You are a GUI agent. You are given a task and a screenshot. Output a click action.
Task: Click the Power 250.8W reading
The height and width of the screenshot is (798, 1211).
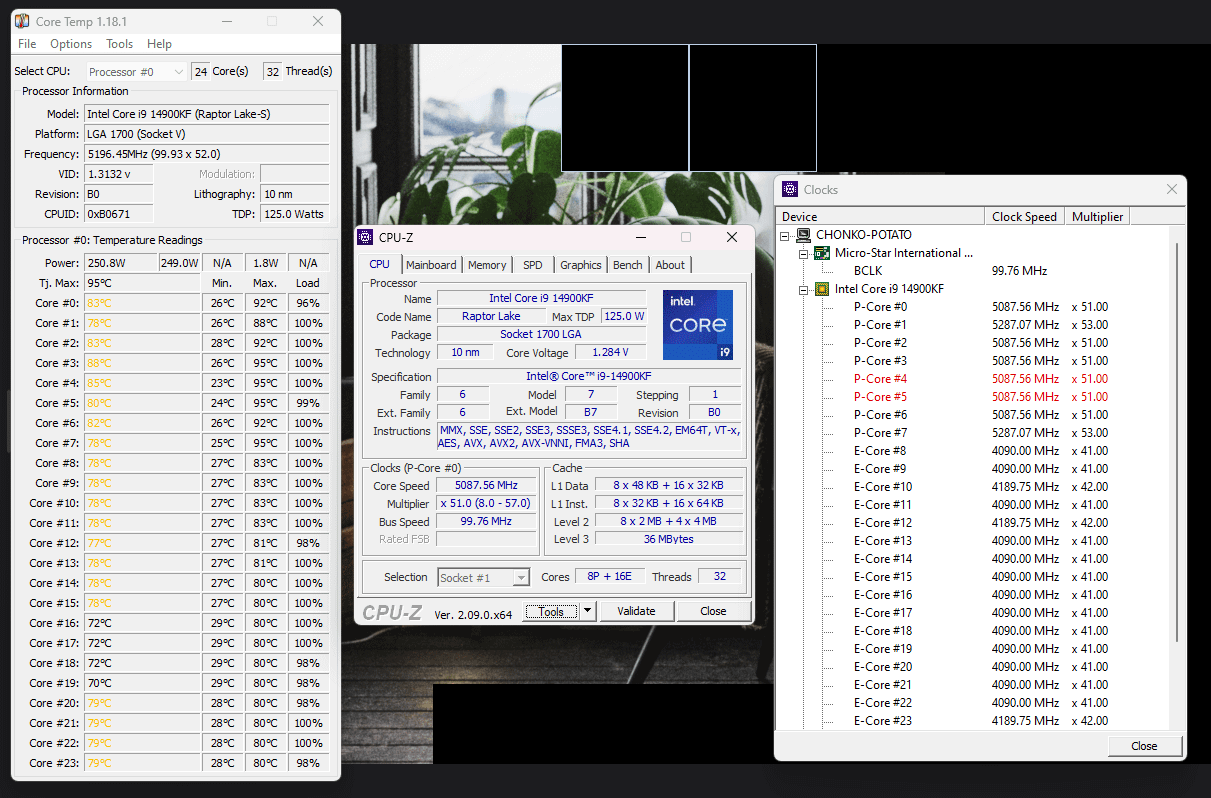coord(121,263)
